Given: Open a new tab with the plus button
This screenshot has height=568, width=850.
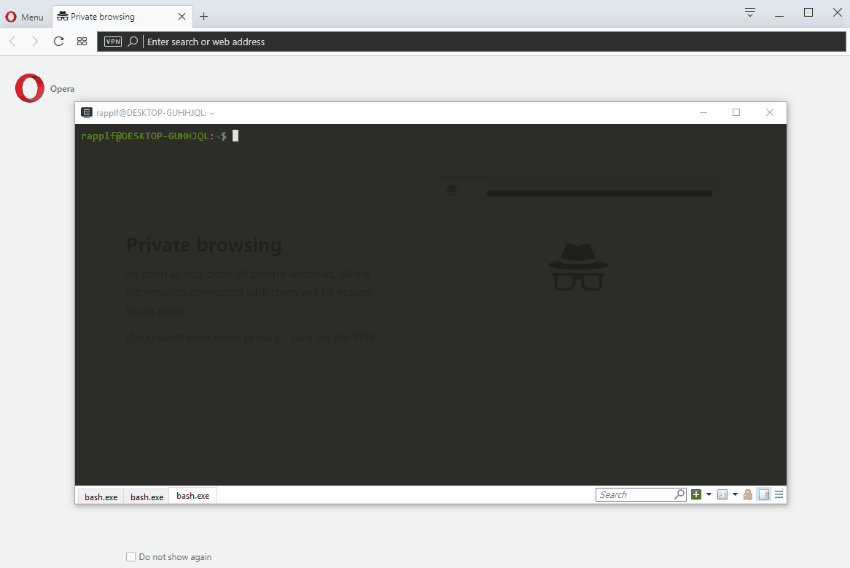Looking at the screenshot, I should pos(204,16).
